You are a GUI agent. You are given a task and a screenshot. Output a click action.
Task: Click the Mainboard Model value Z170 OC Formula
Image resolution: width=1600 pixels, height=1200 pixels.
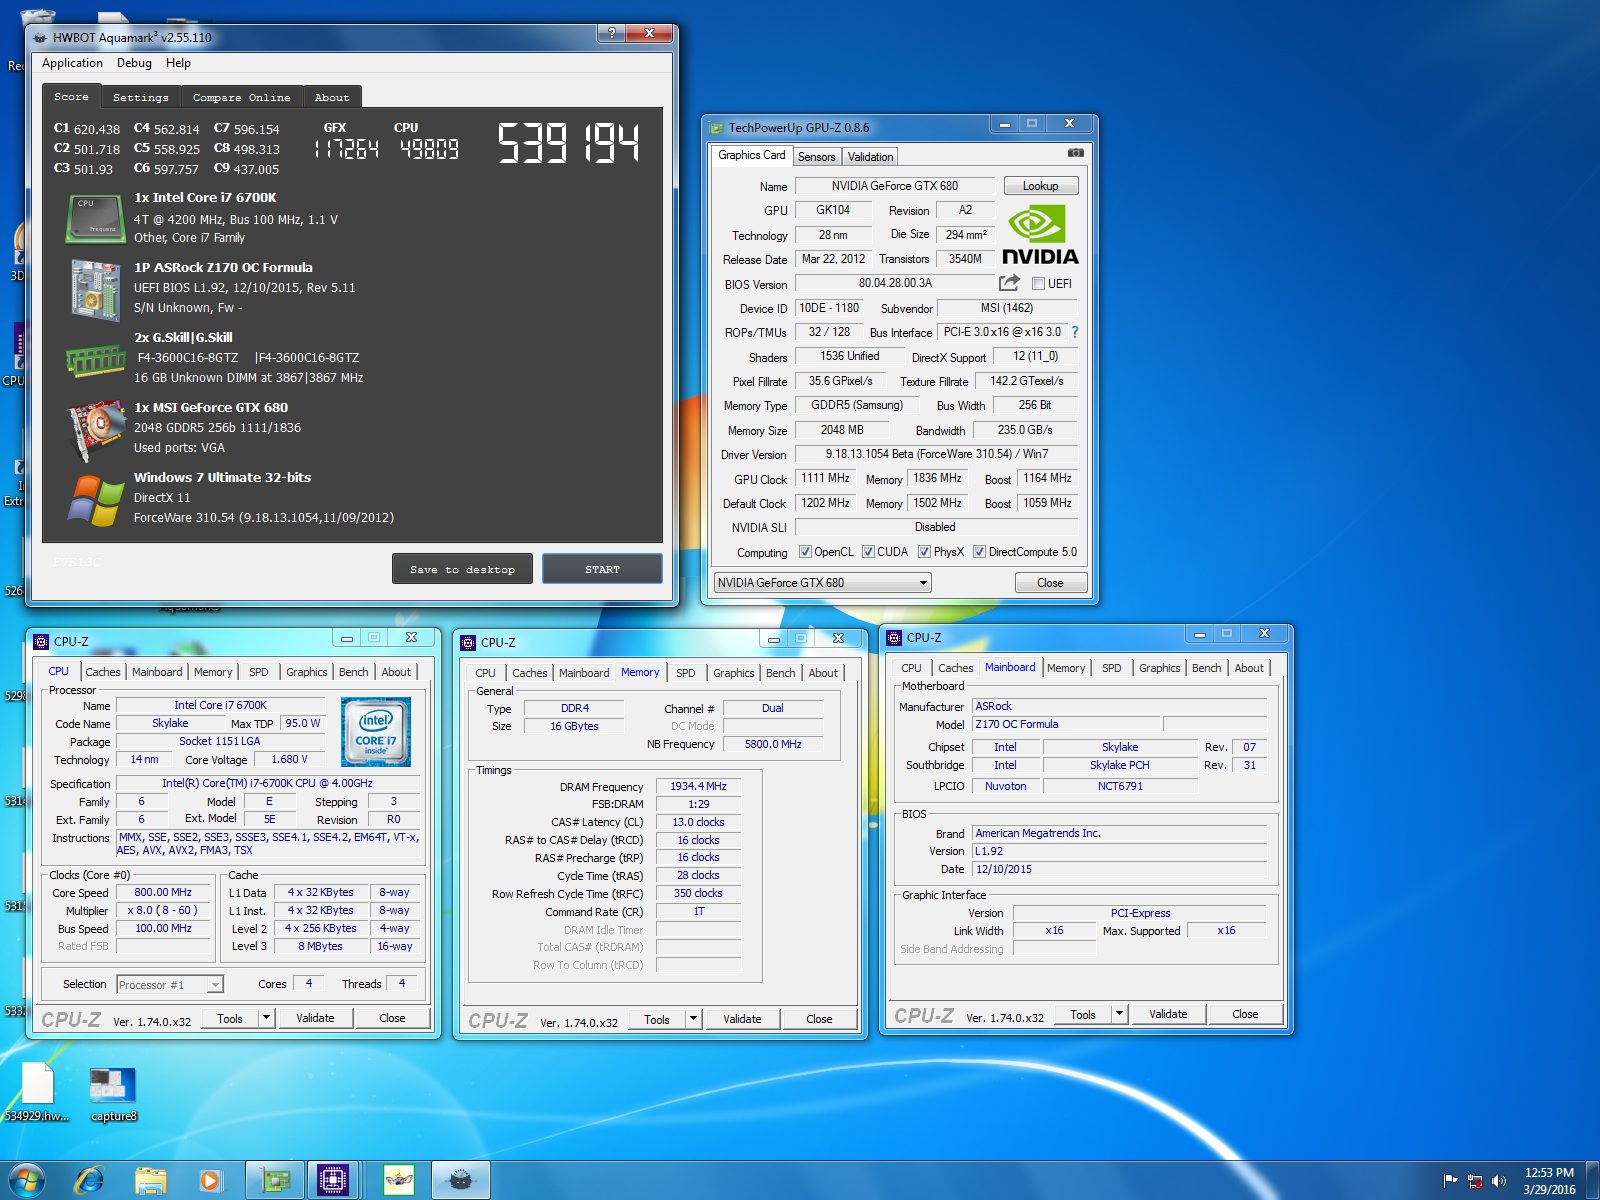click(1066, 724)
